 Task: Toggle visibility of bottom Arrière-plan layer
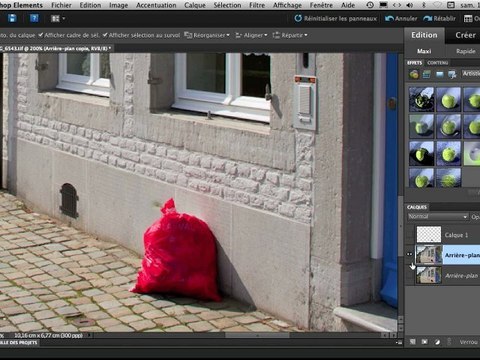tap(410, 275)
